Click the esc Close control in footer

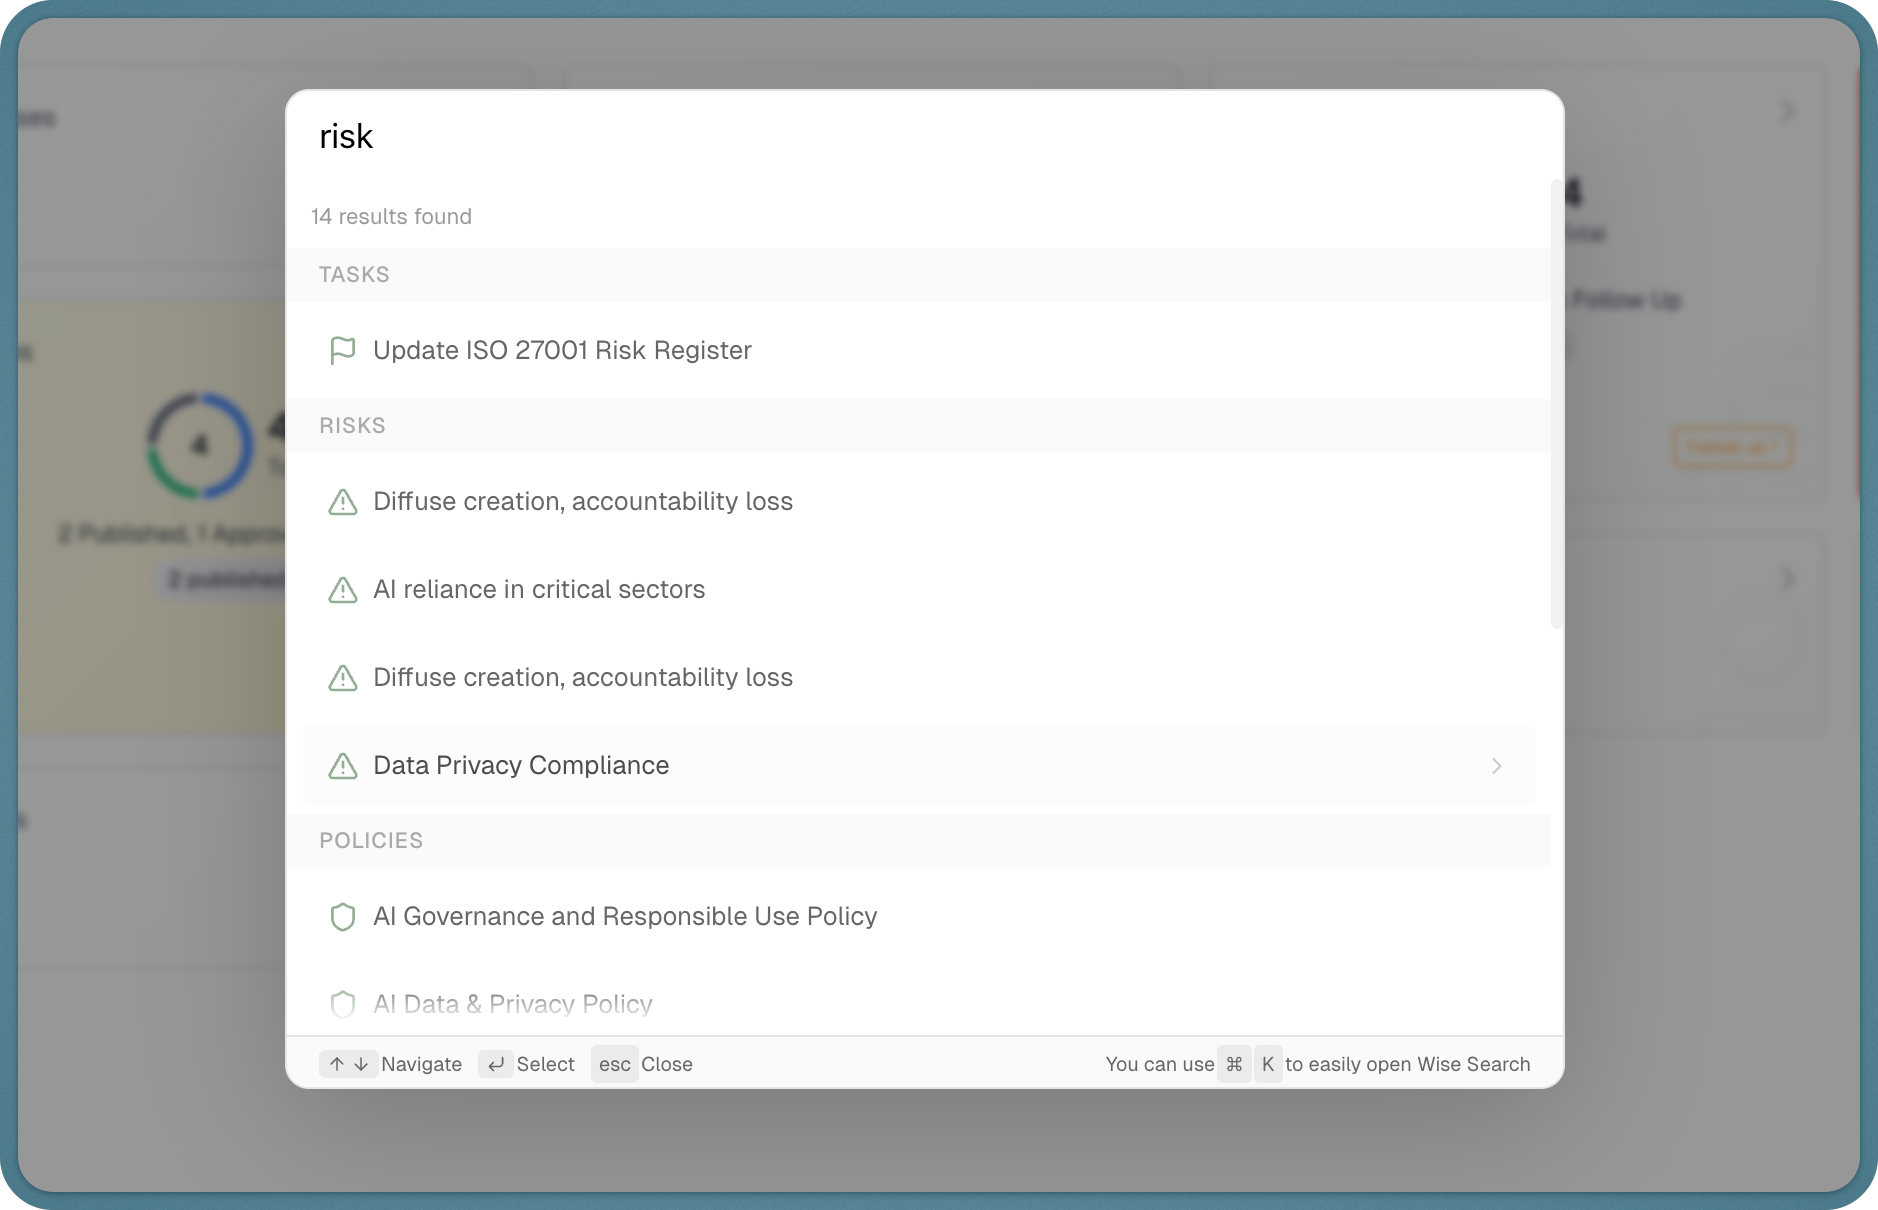[x=614, y=1064]
